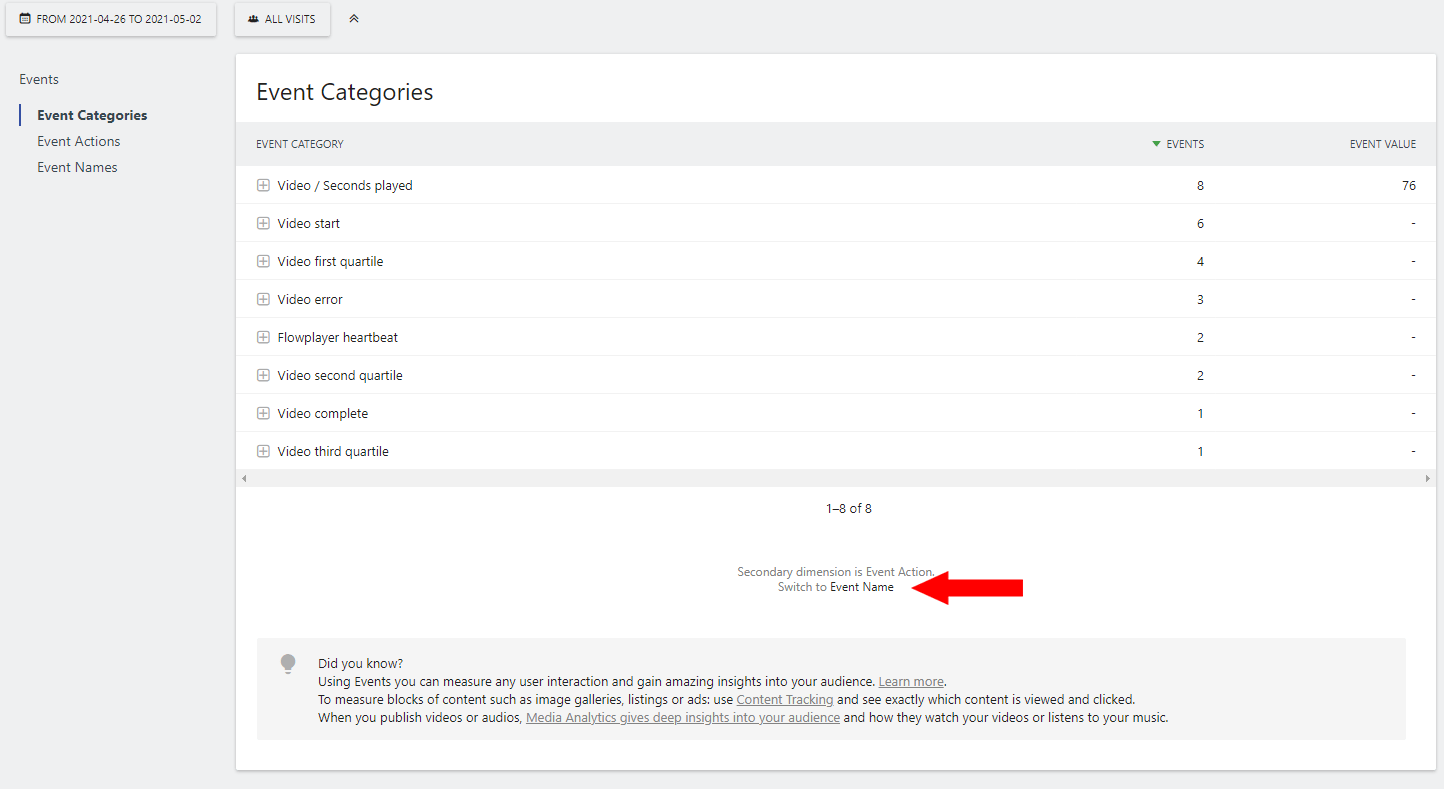Select Event Categories in sidebar
Viewport: 1444px width, 789px height.
(x=92, y=115)
